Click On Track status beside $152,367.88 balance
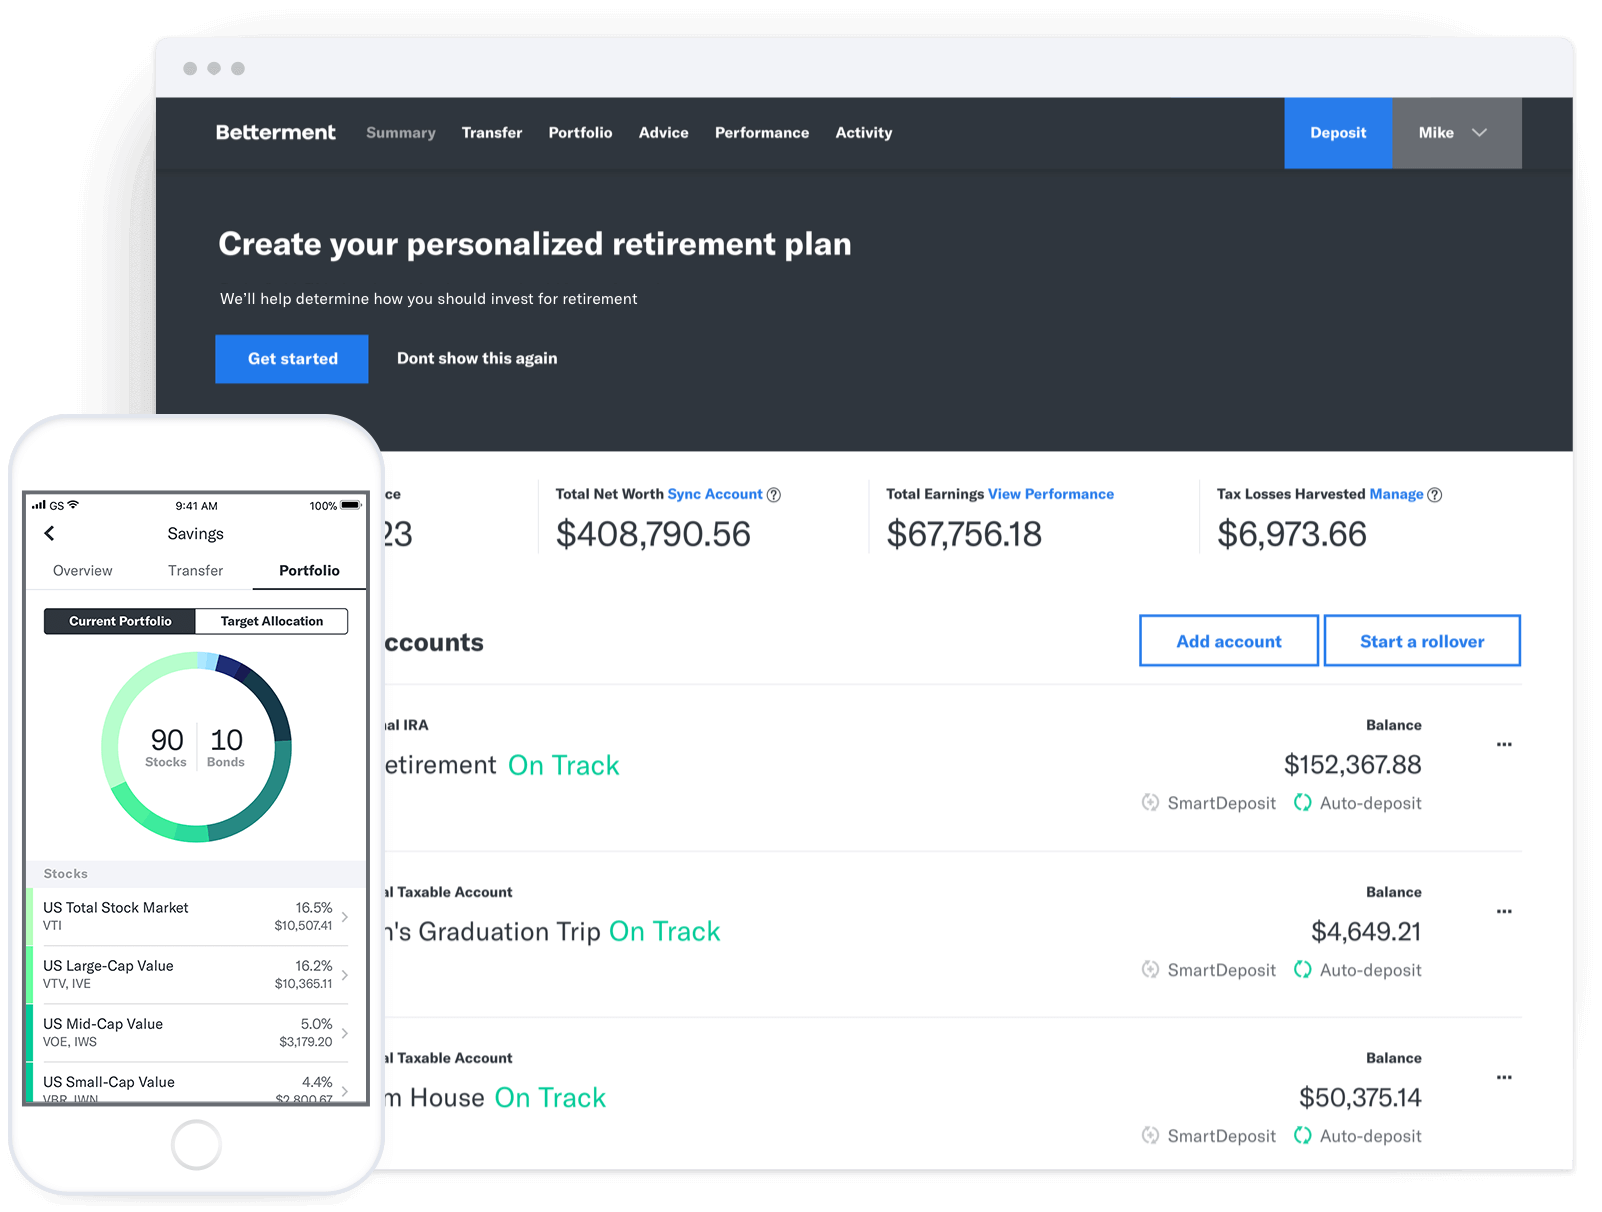This screenshot has height=1212, width=1602. pos(564,765)
